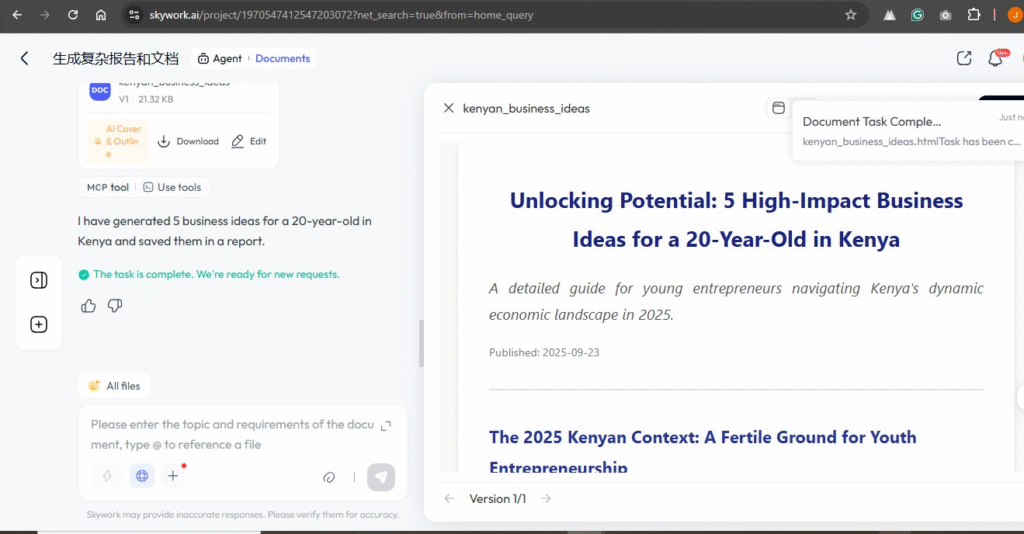
Task: Toggle the globe web search option
Action: 142,476
